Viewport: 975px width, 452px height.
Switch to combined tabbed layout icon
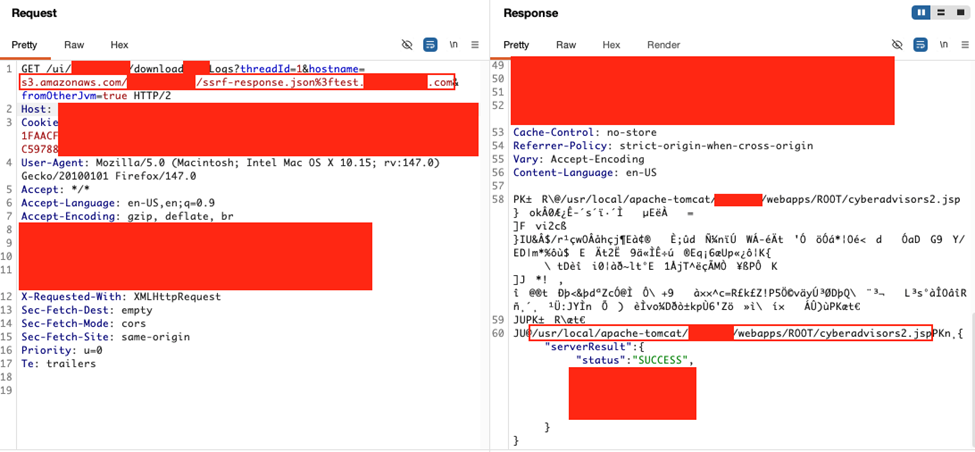pyautogui.click(x=960, y=13)
